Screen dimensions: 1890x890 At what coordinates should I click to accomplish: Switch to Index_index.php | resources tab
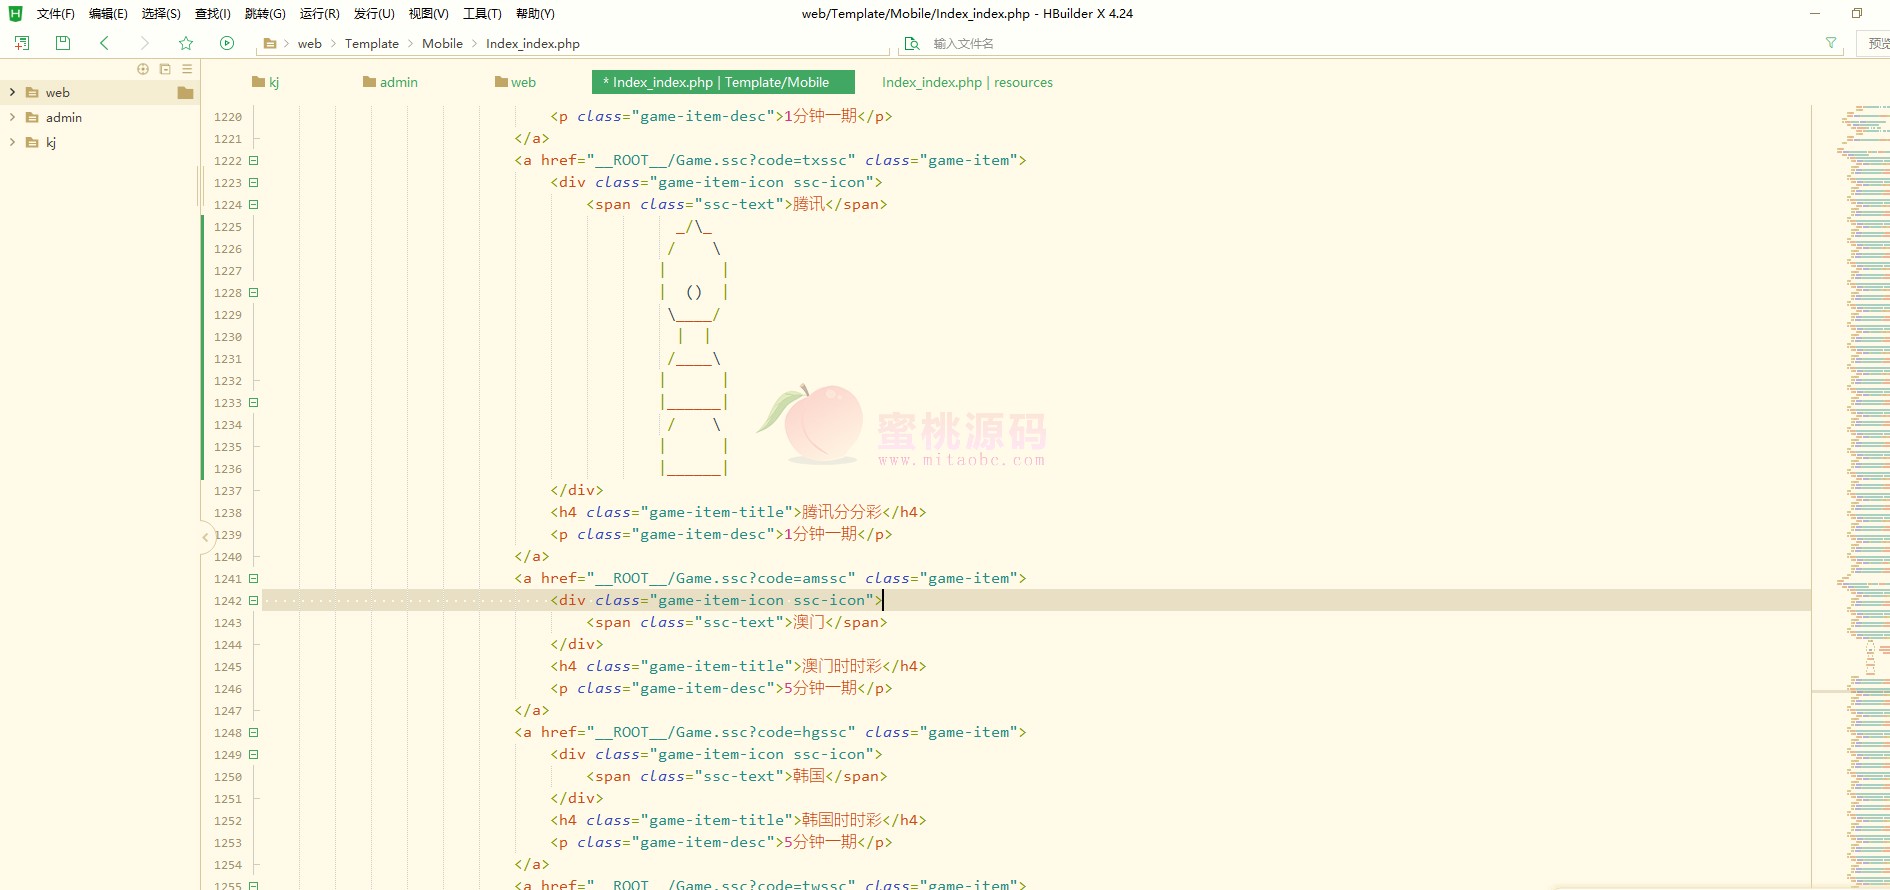click(967, 82)
